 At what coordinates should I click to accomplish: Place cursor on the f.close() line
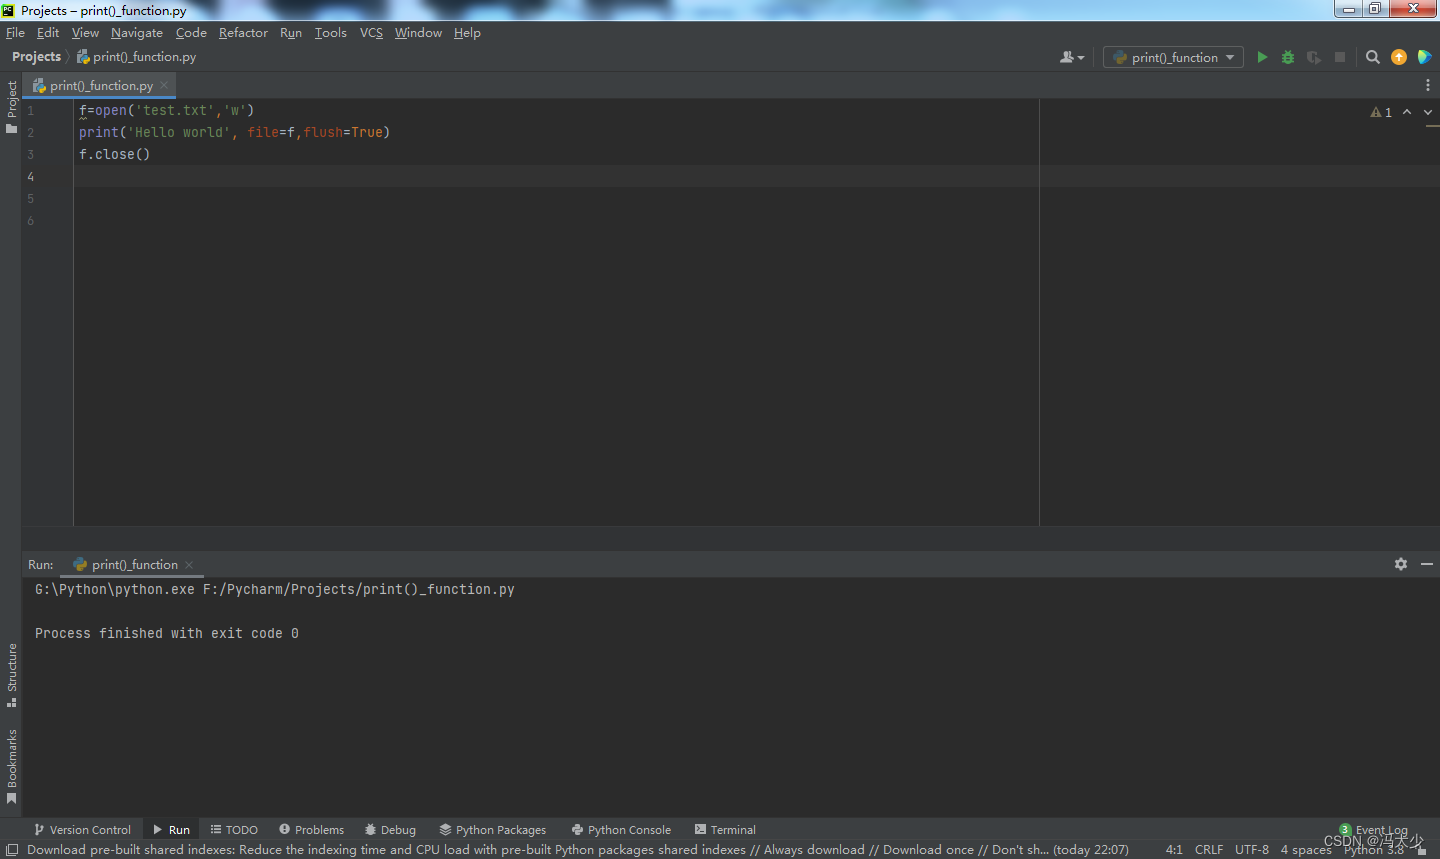coord(114,154)
